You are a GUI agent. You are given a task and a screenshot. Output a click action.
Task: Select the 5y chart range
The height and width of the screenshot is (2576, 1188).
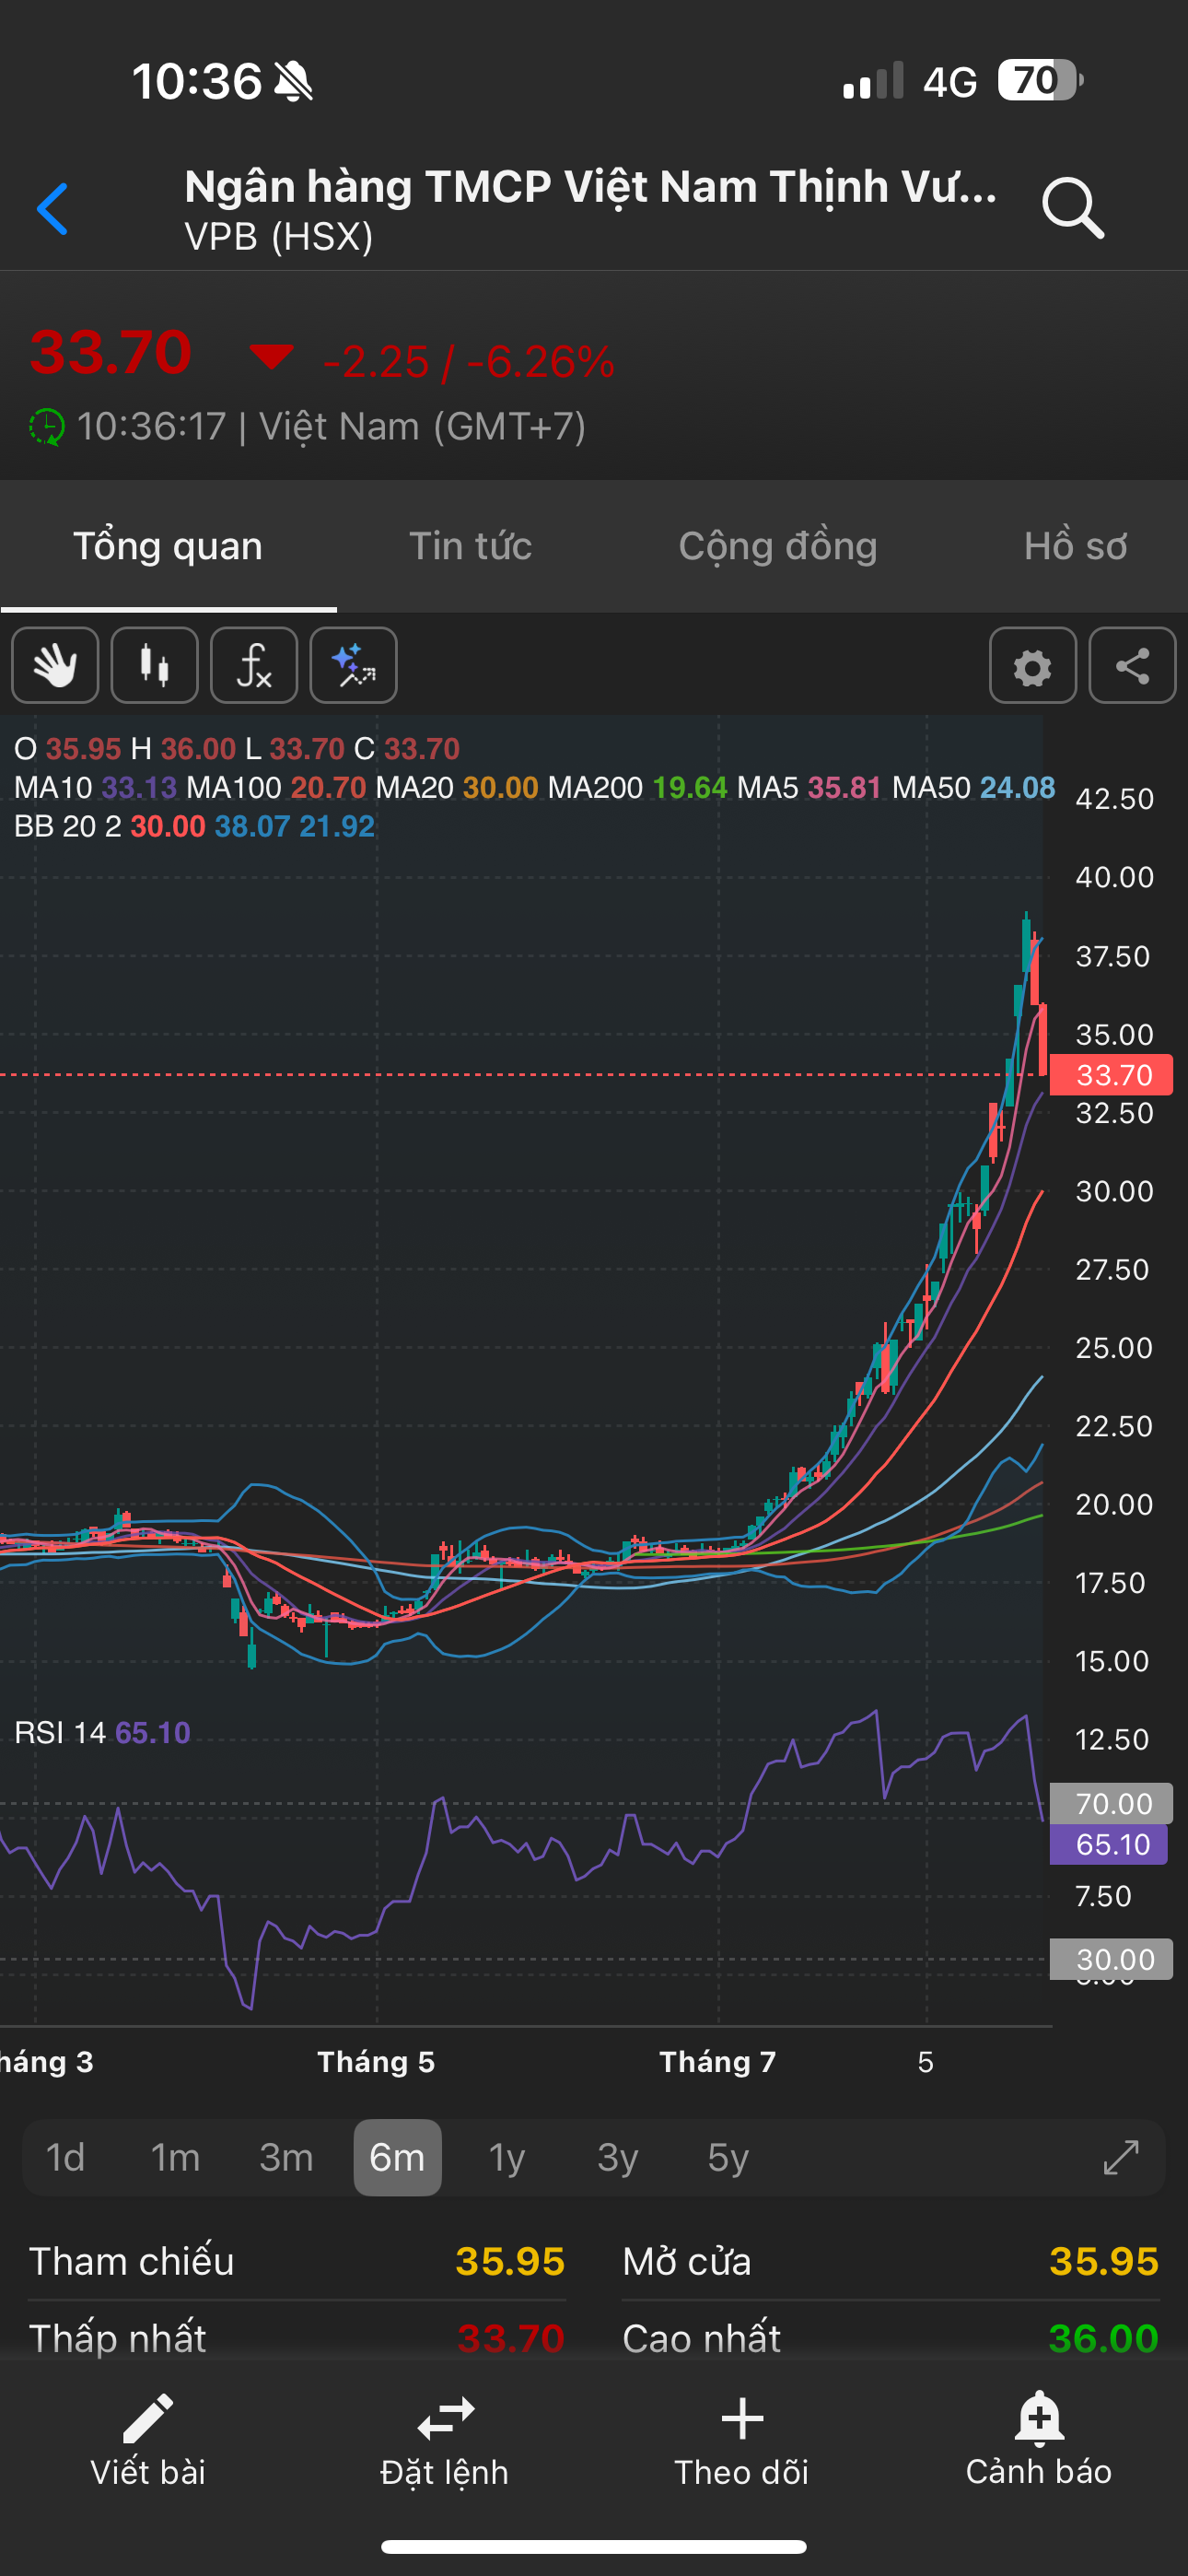coord(728,2157)
